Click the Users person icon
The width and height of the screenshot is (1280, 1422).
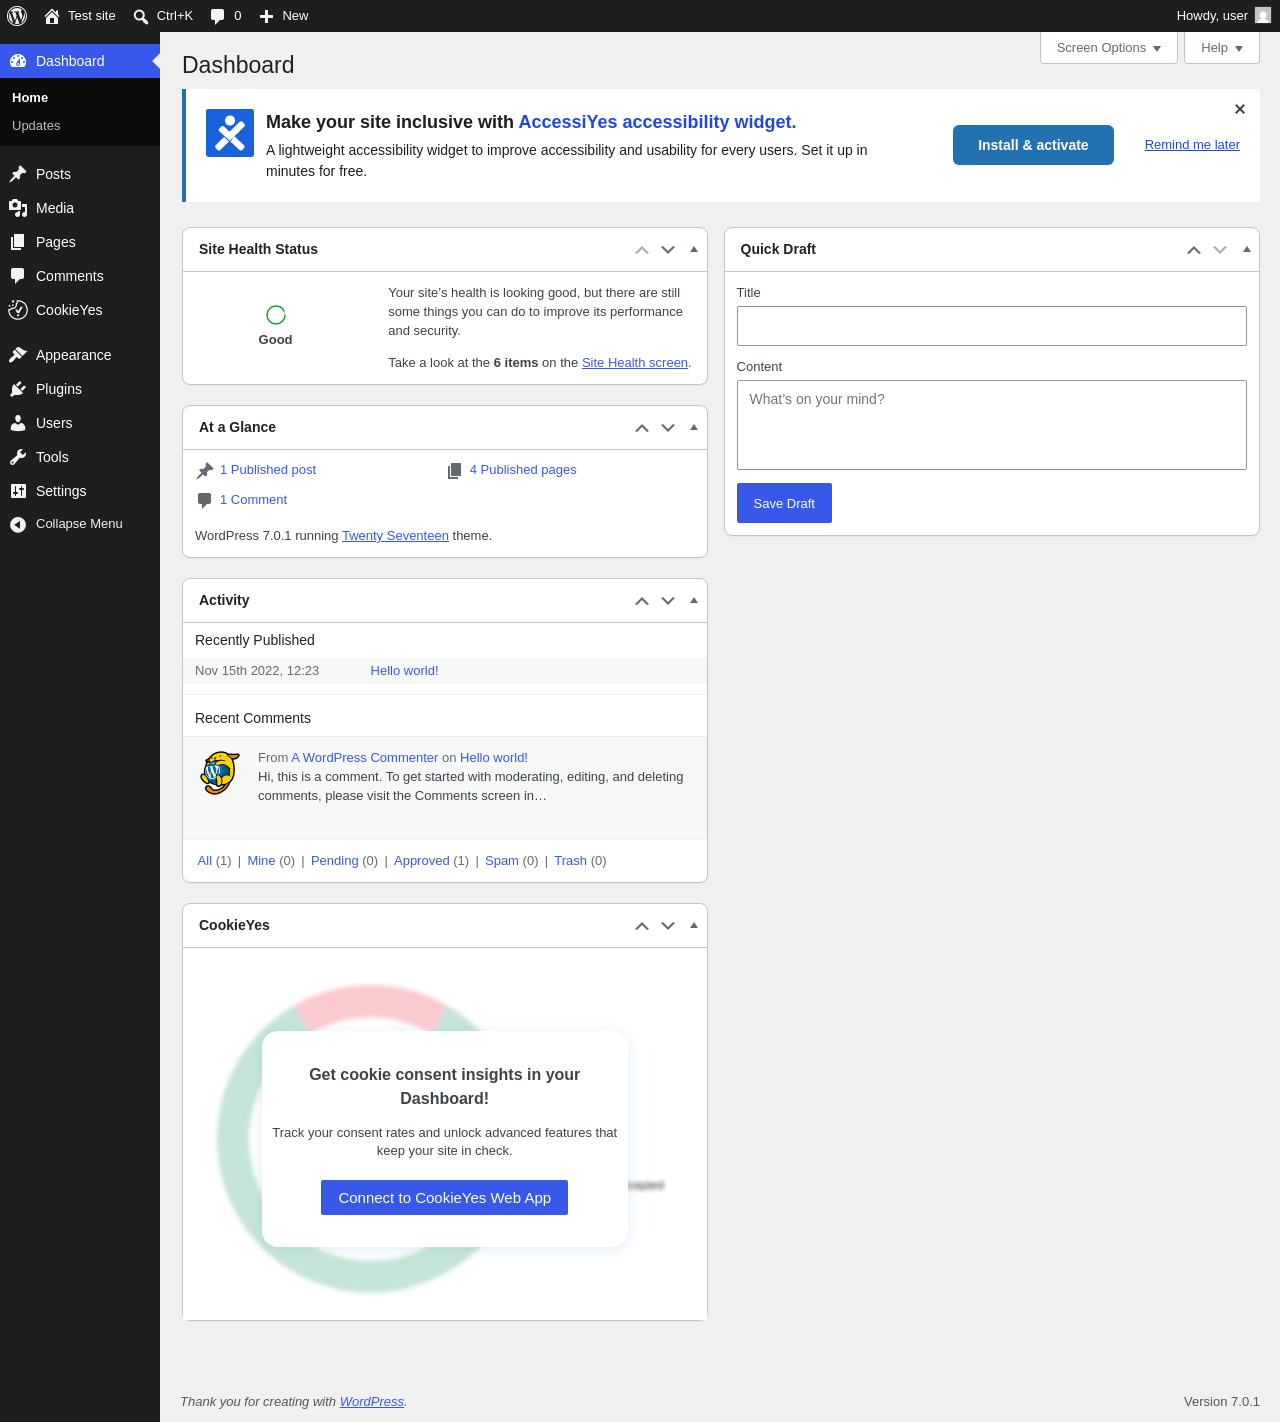coord(18,423)
